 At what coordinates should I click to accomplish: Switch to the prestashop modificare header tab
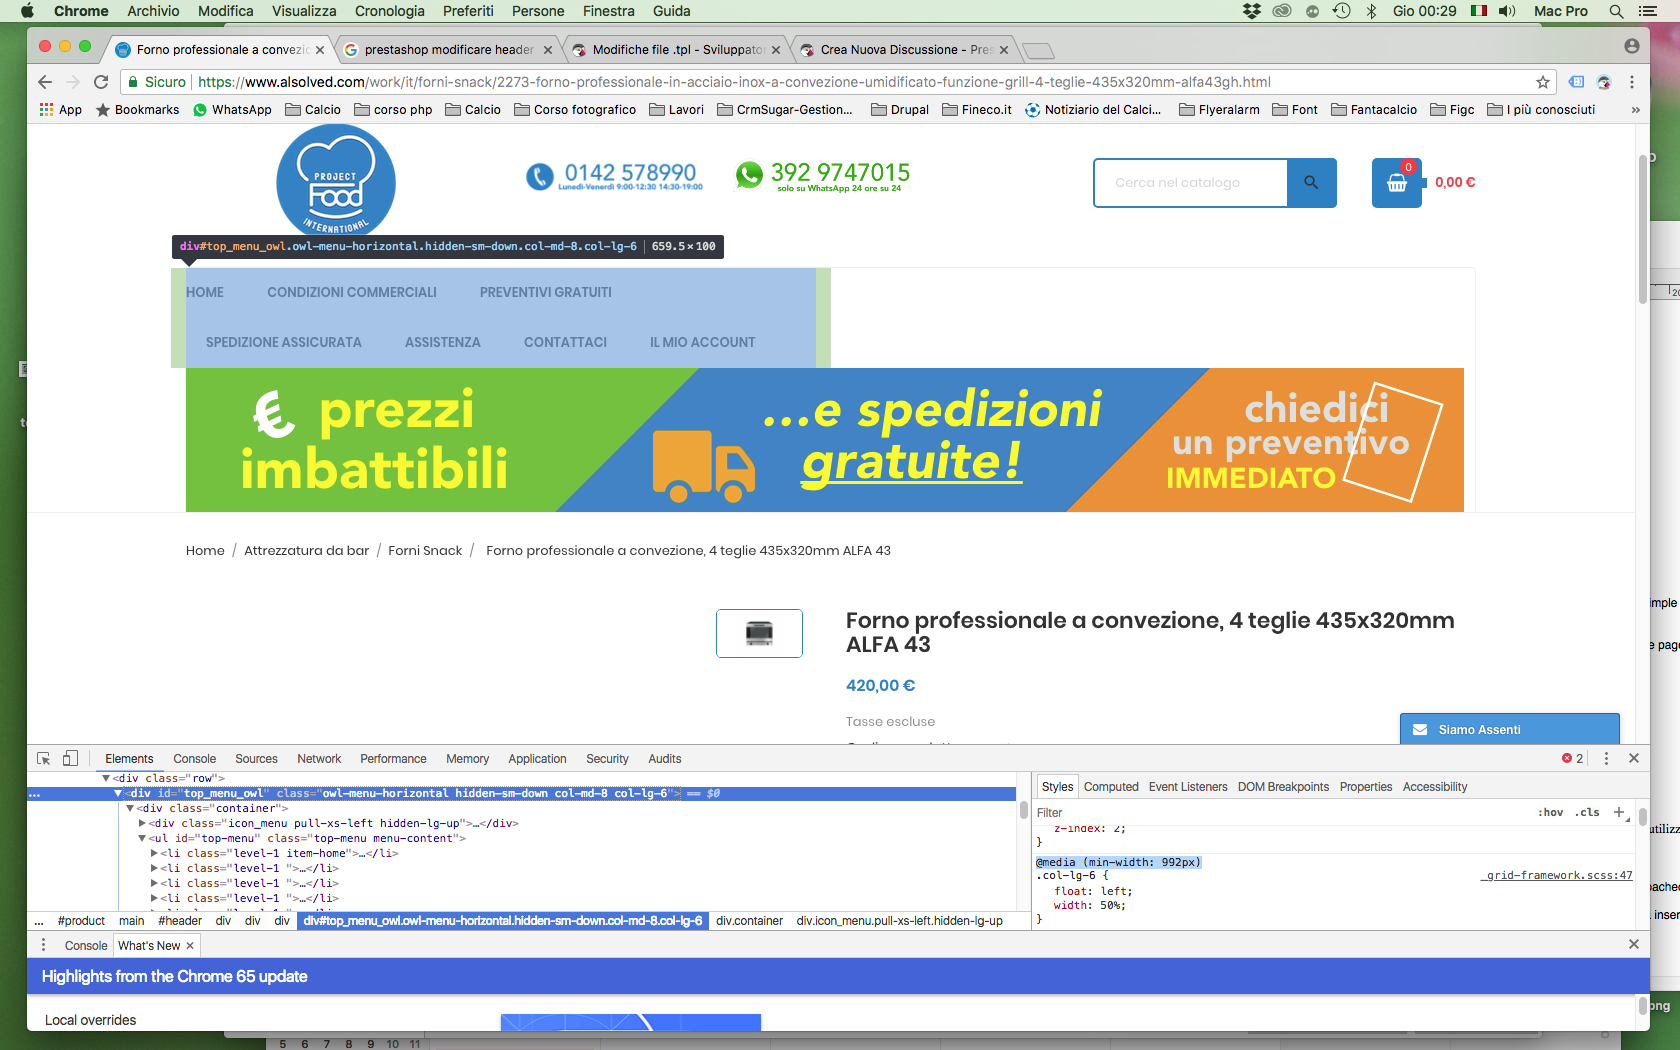[x=449, y=49]
